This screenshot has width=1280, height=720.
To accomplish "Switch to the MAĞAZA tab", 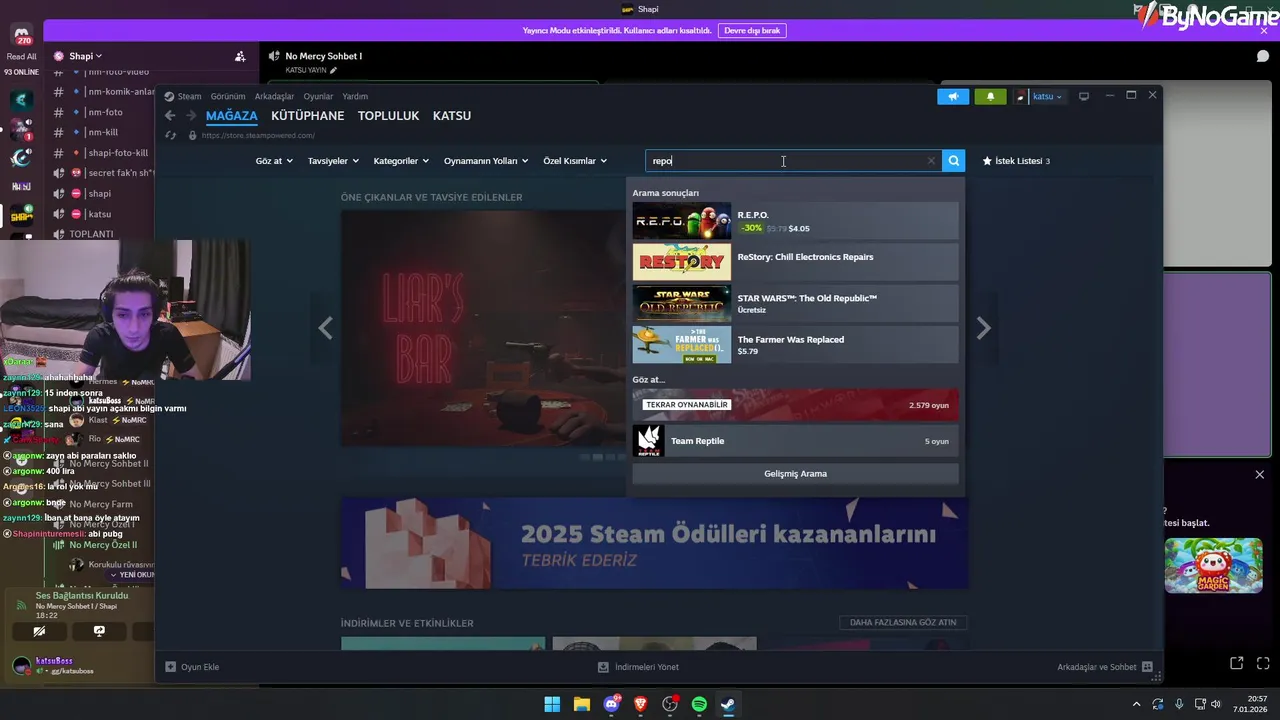I will (x=232, y=116).
